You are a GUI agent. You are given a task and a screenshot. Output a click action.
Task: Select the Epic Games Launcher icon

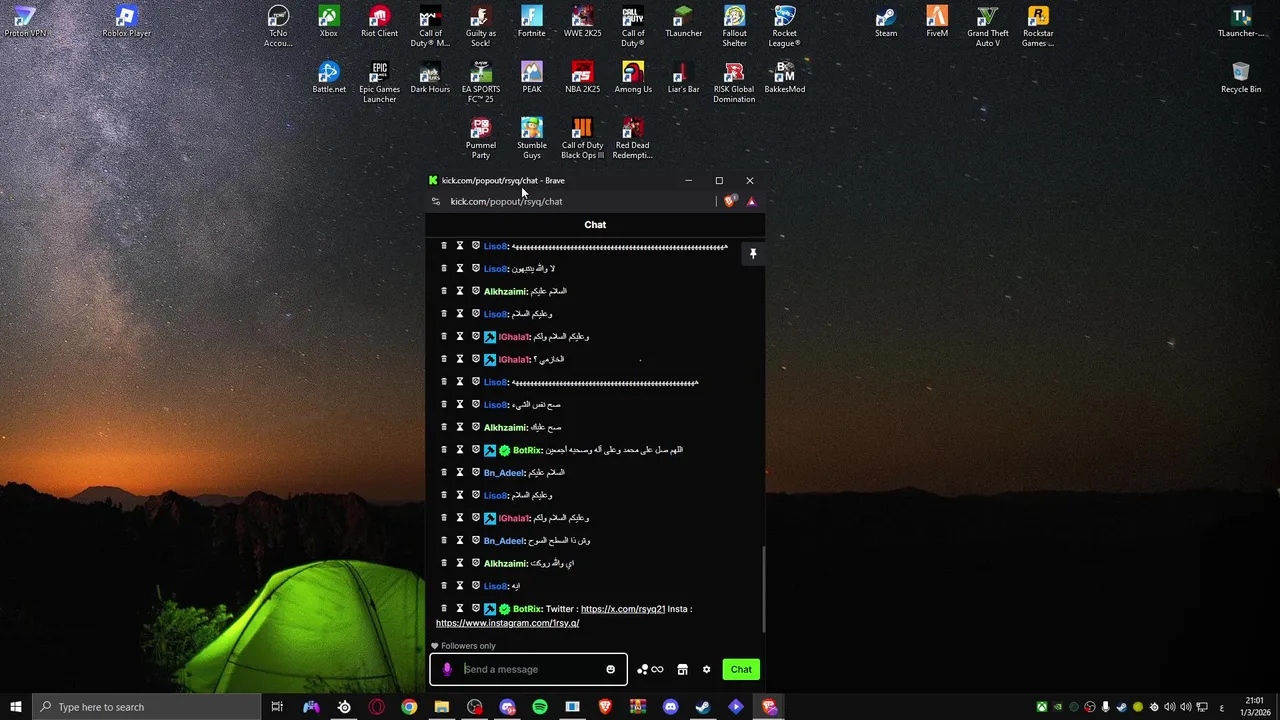(x=379, y=83)
